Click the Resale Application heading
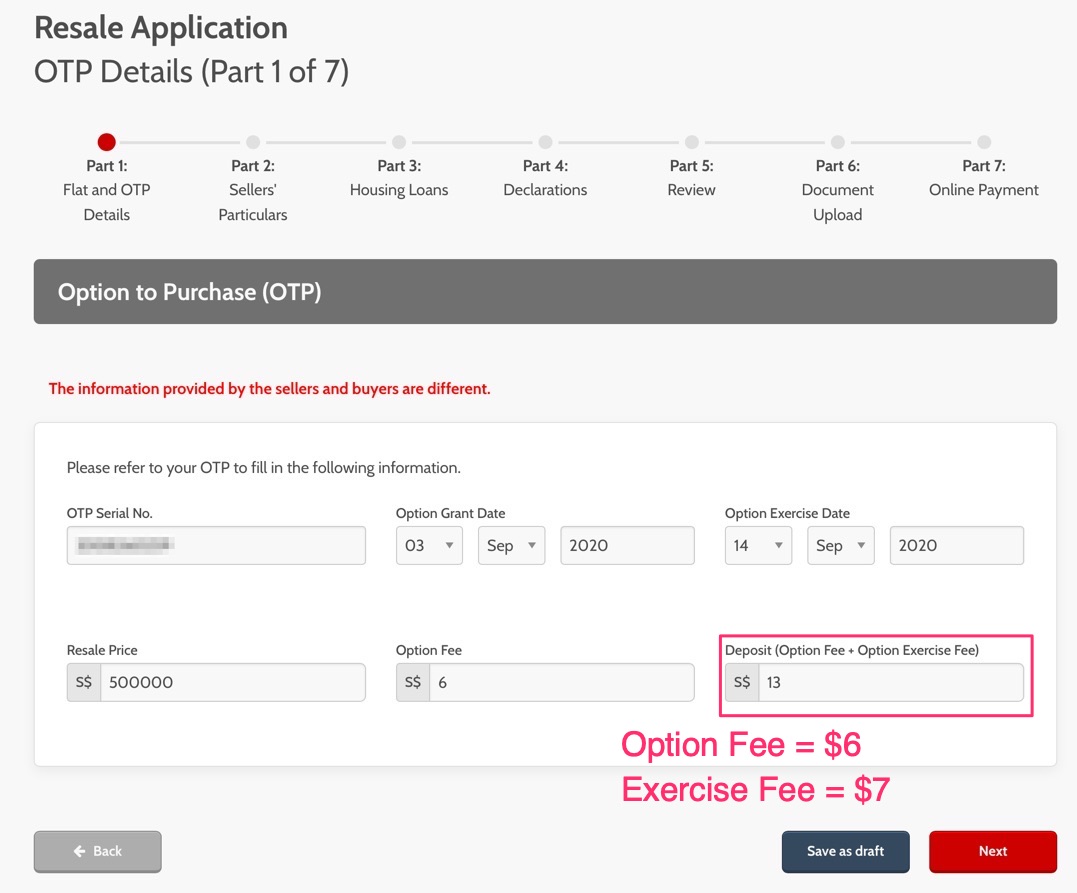This screenshot has width=1077, height=893. click(161, 28)
